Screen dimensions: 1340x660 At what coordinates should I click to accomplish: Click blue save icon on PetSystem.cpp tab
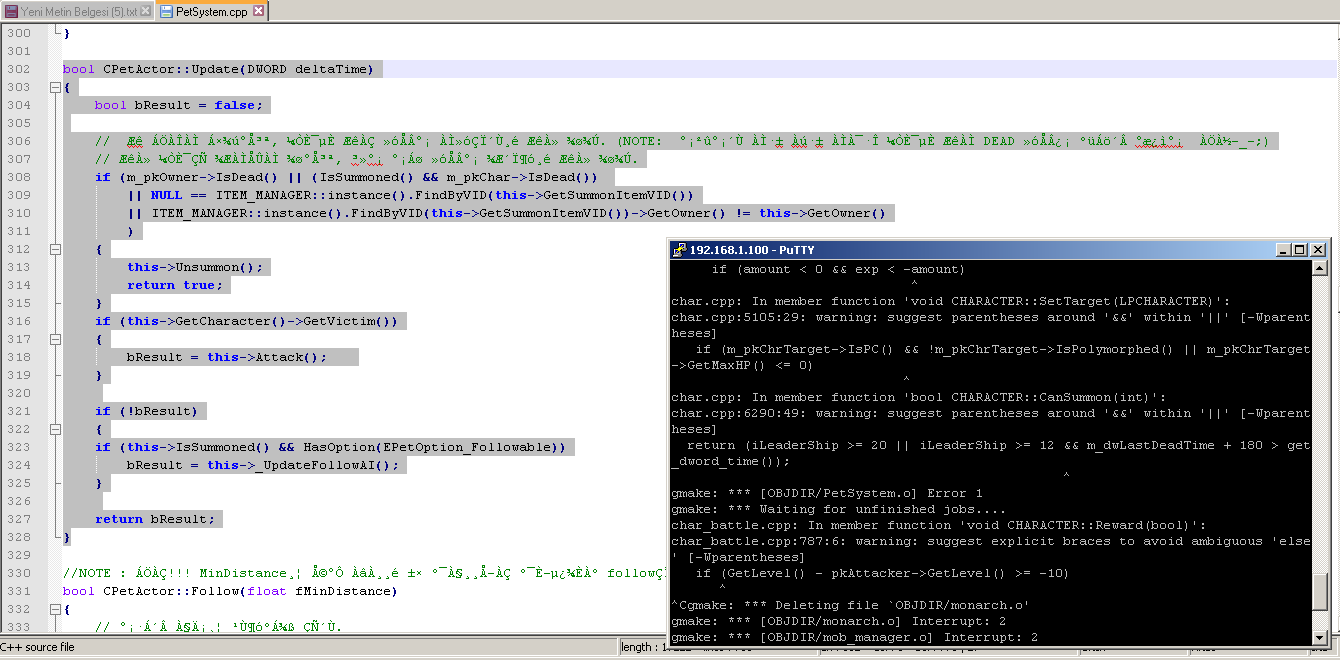(166, 11)
